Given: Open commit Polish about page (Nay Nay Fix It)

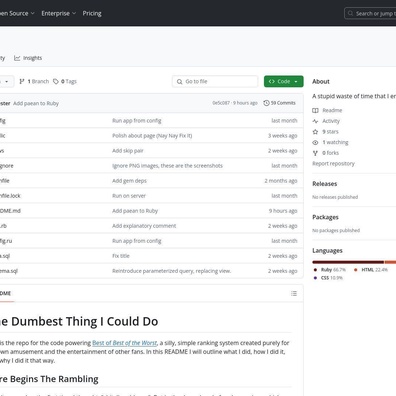Looking at the screenshot, I should click(152, 136).
